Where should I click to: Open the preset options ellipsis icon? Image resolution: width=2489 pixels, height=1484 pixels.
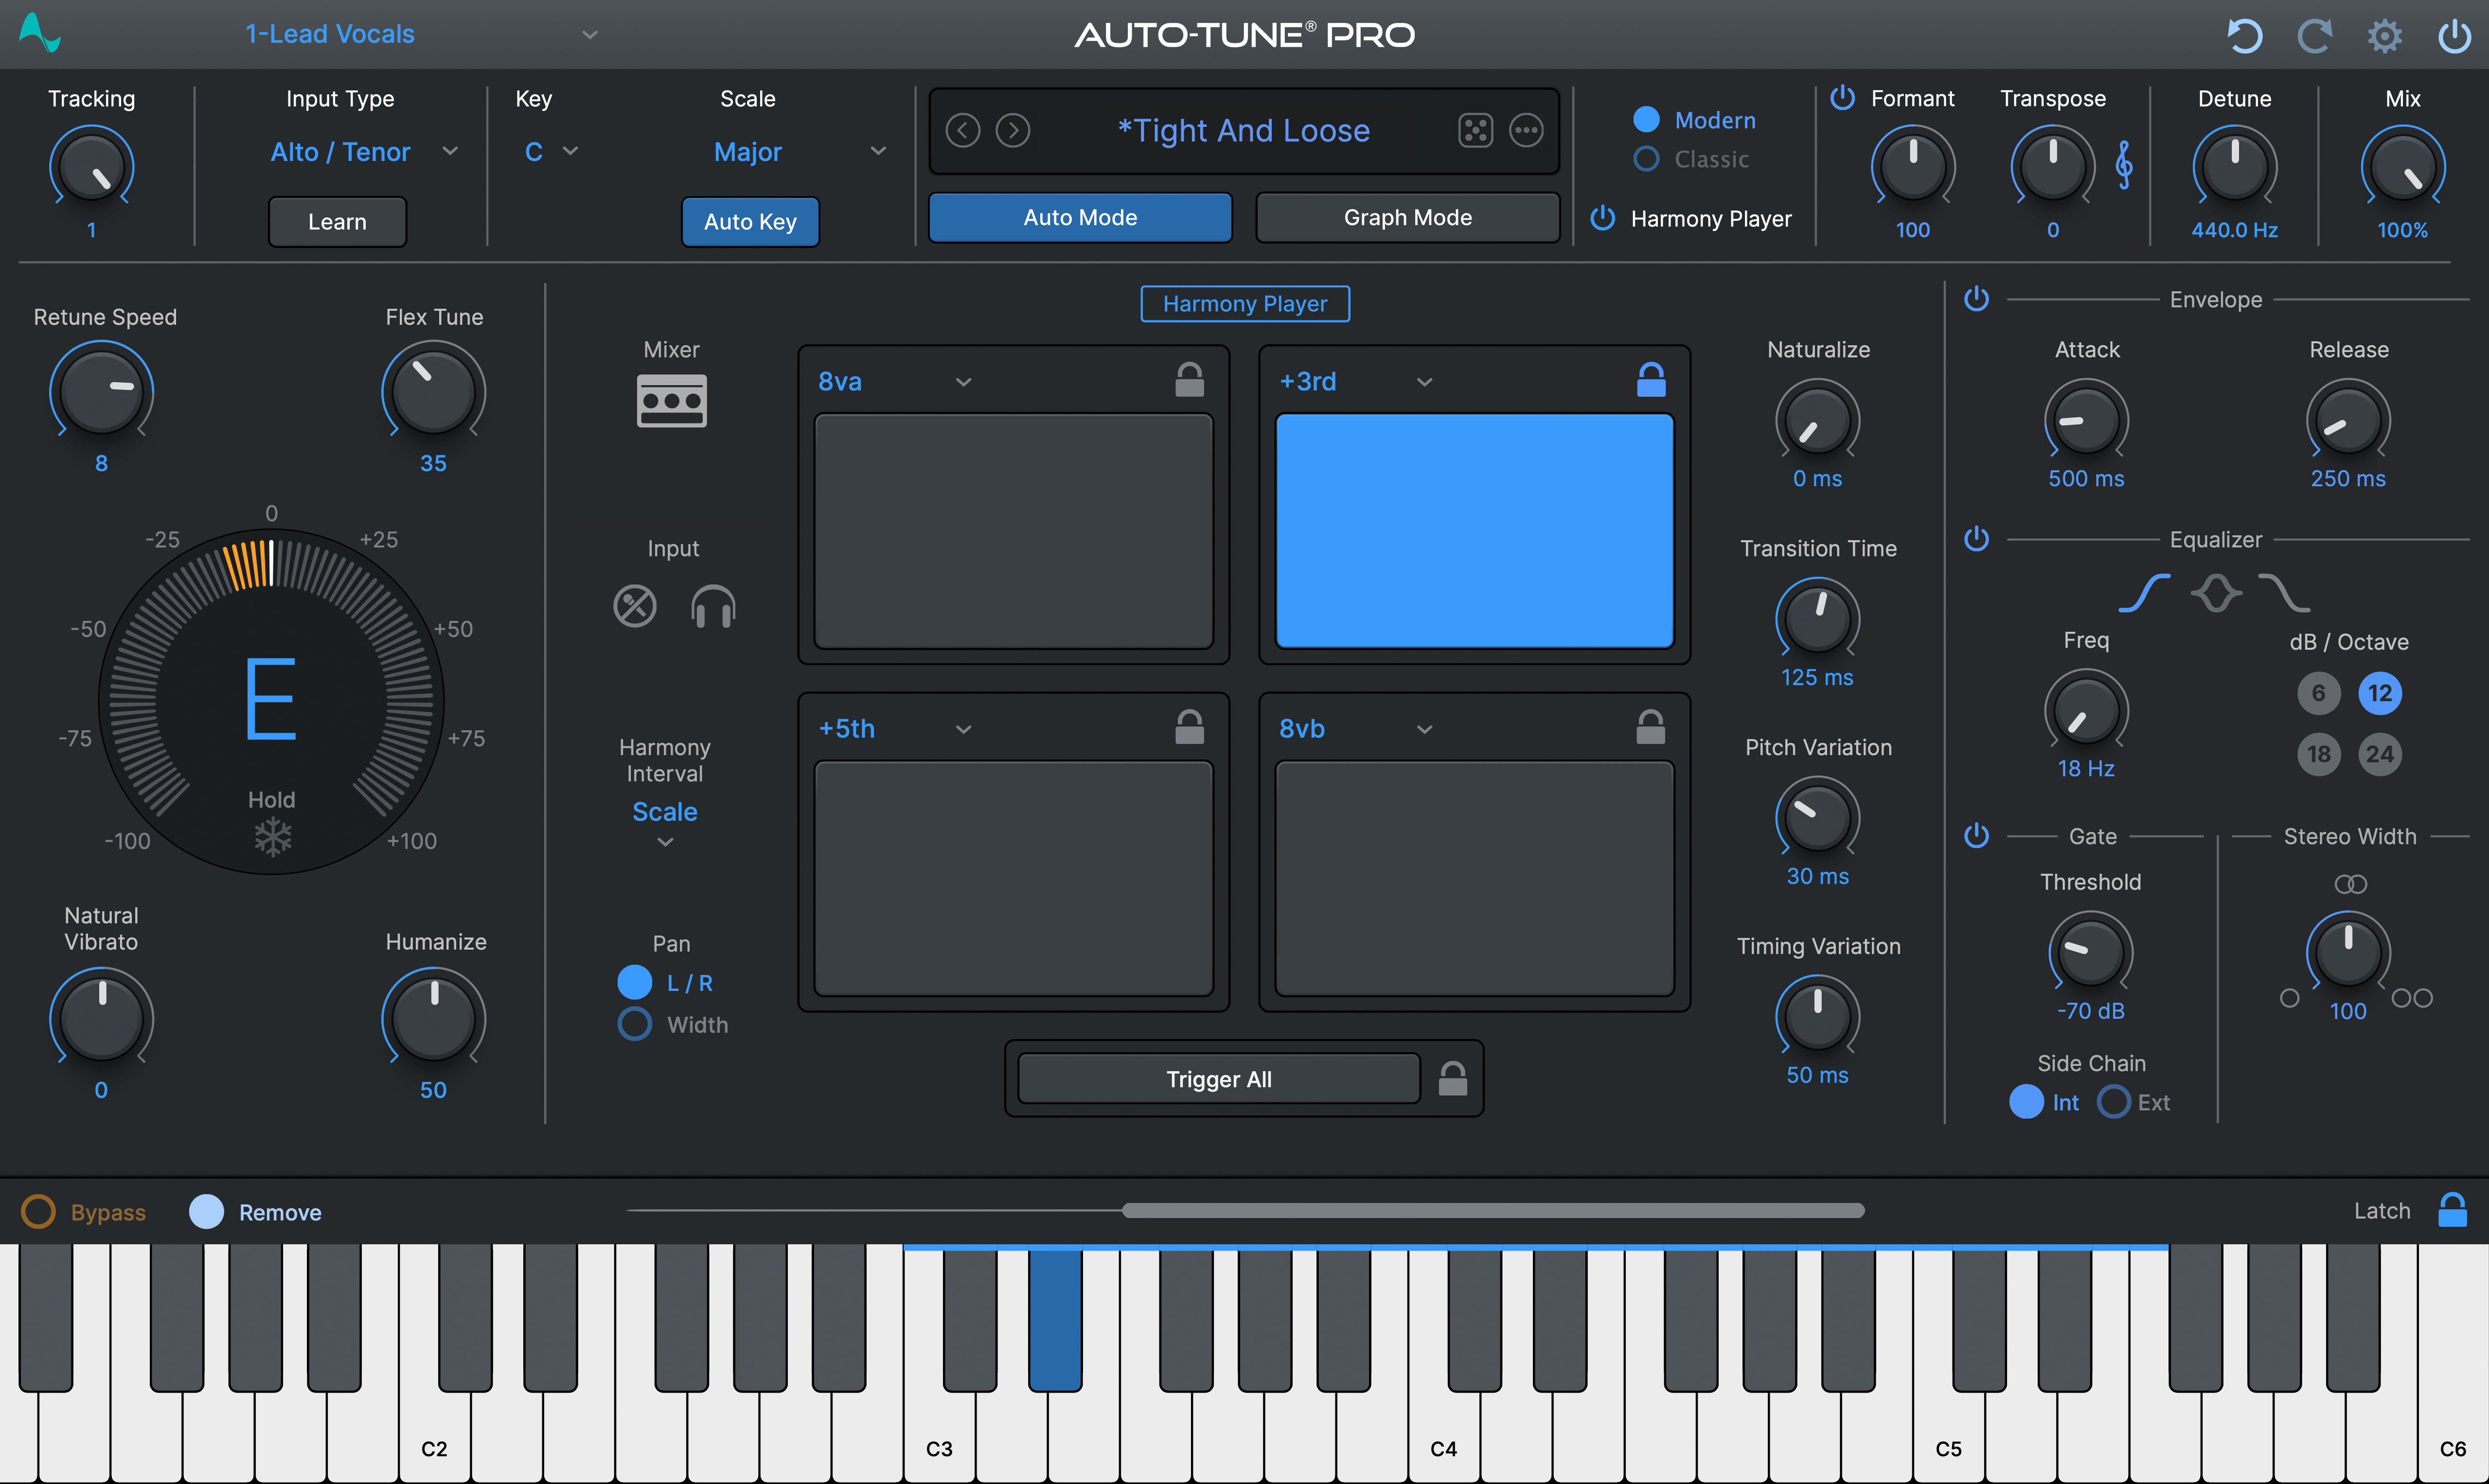(x=1526, y=130)
